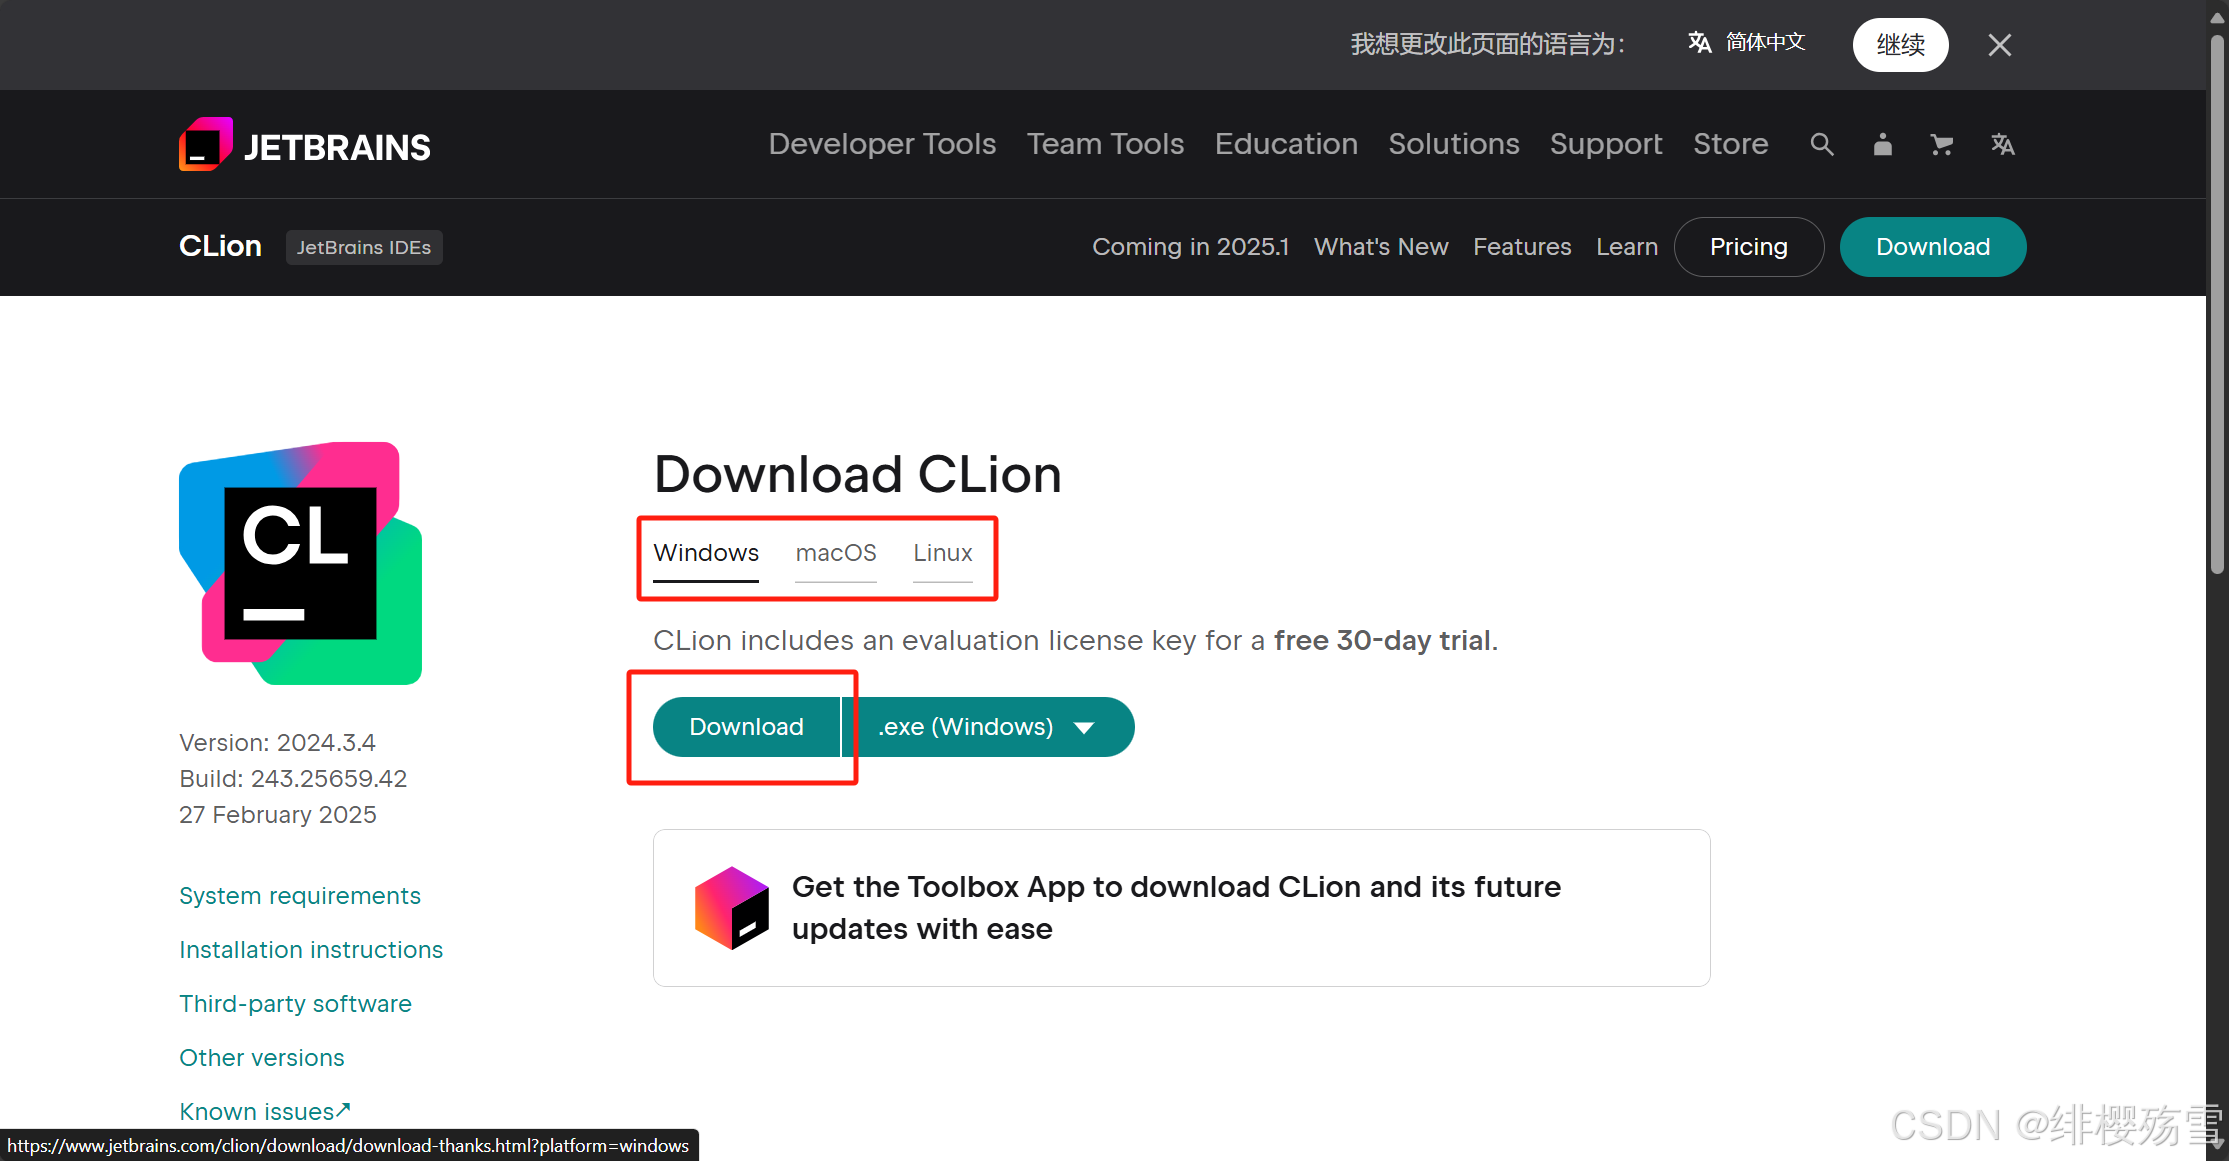Click the CLion product logo image
This screenshot has width=2229, height=1161.
point(300,563)
